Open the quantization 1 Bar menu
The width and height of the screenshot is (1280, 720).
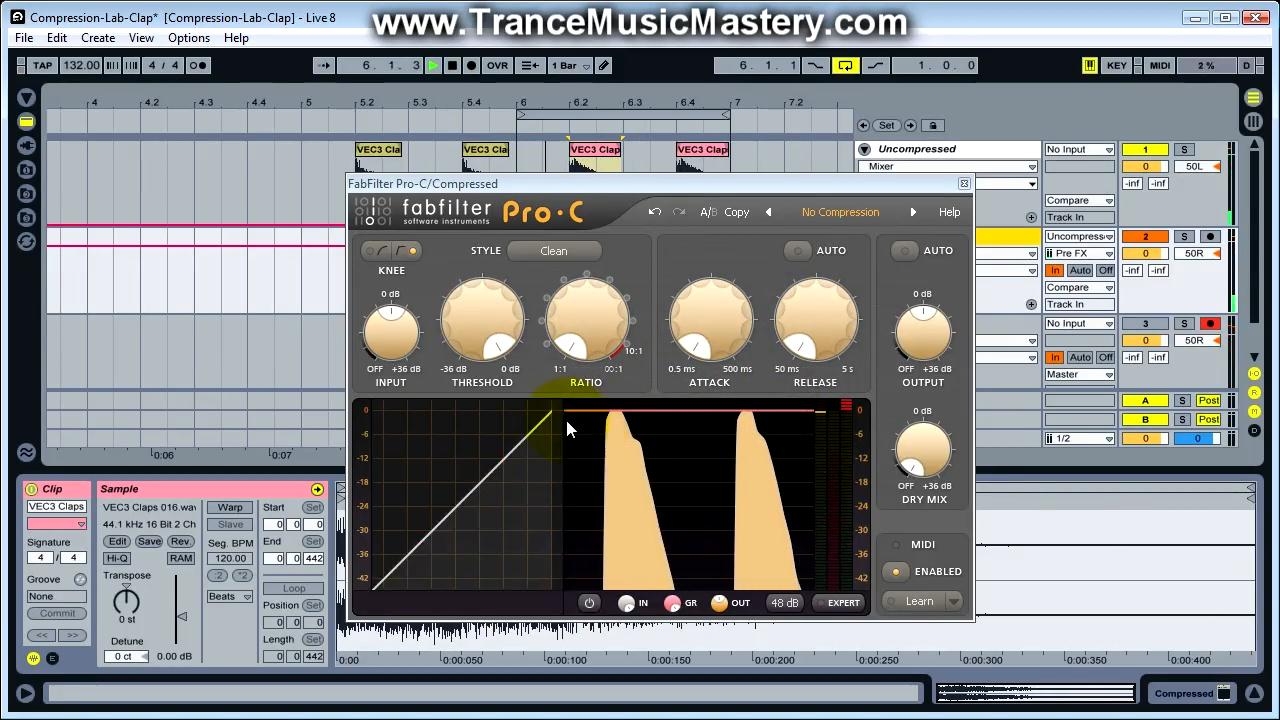(x=570, y=66)
